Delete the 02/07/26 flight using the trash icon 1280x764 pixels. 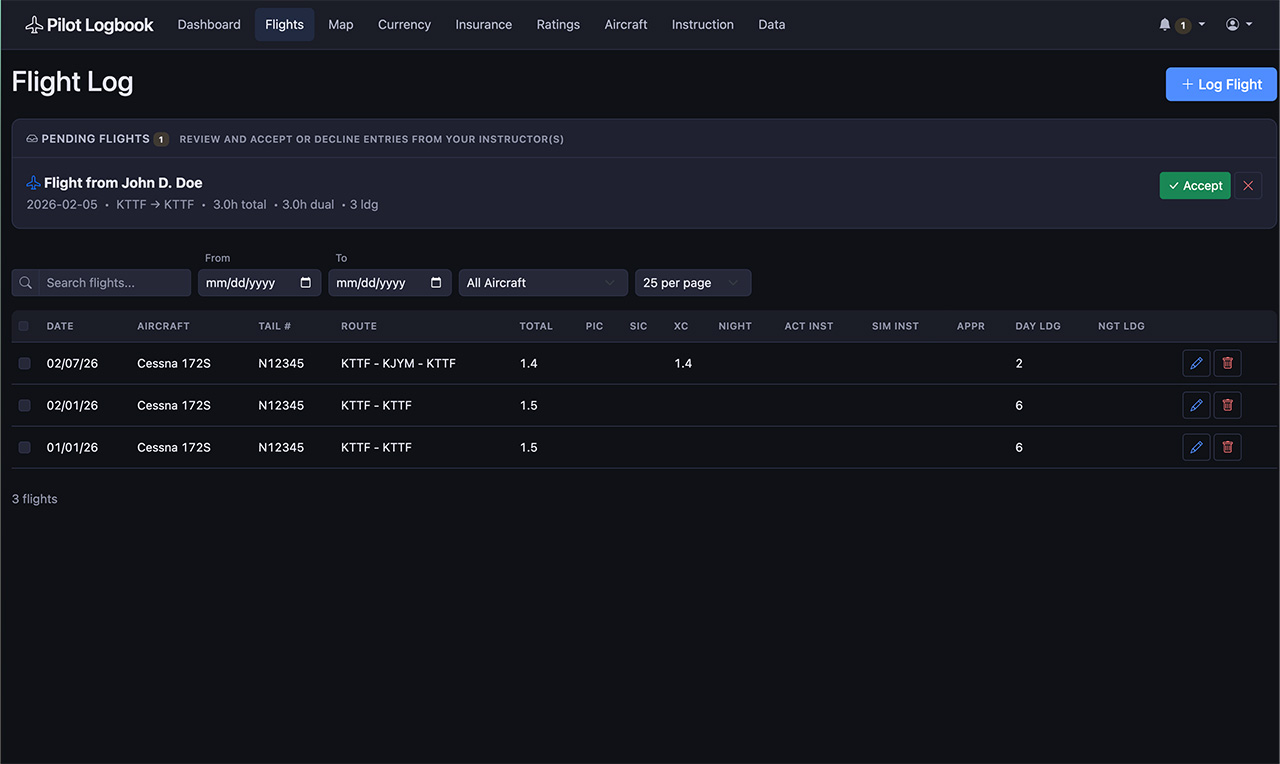(x=1227, y=363)
